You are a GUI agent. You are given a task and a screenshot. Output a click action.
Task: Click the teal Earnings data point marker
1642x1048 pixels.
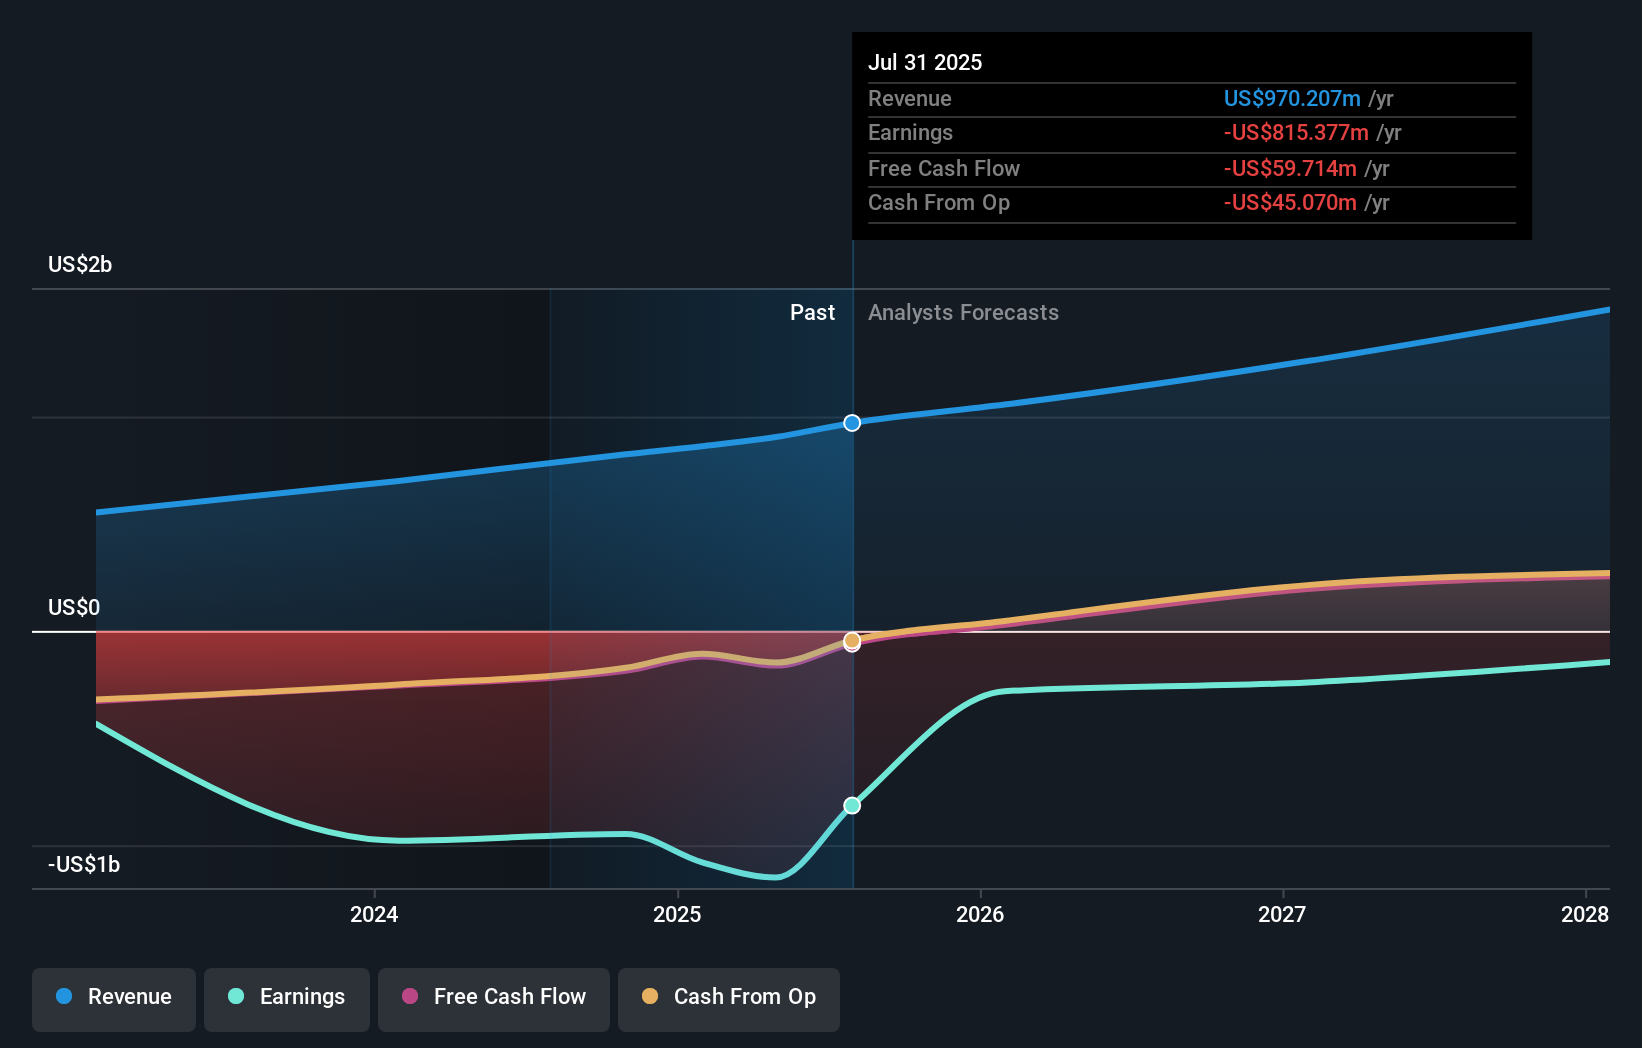(x=852, y=805)
